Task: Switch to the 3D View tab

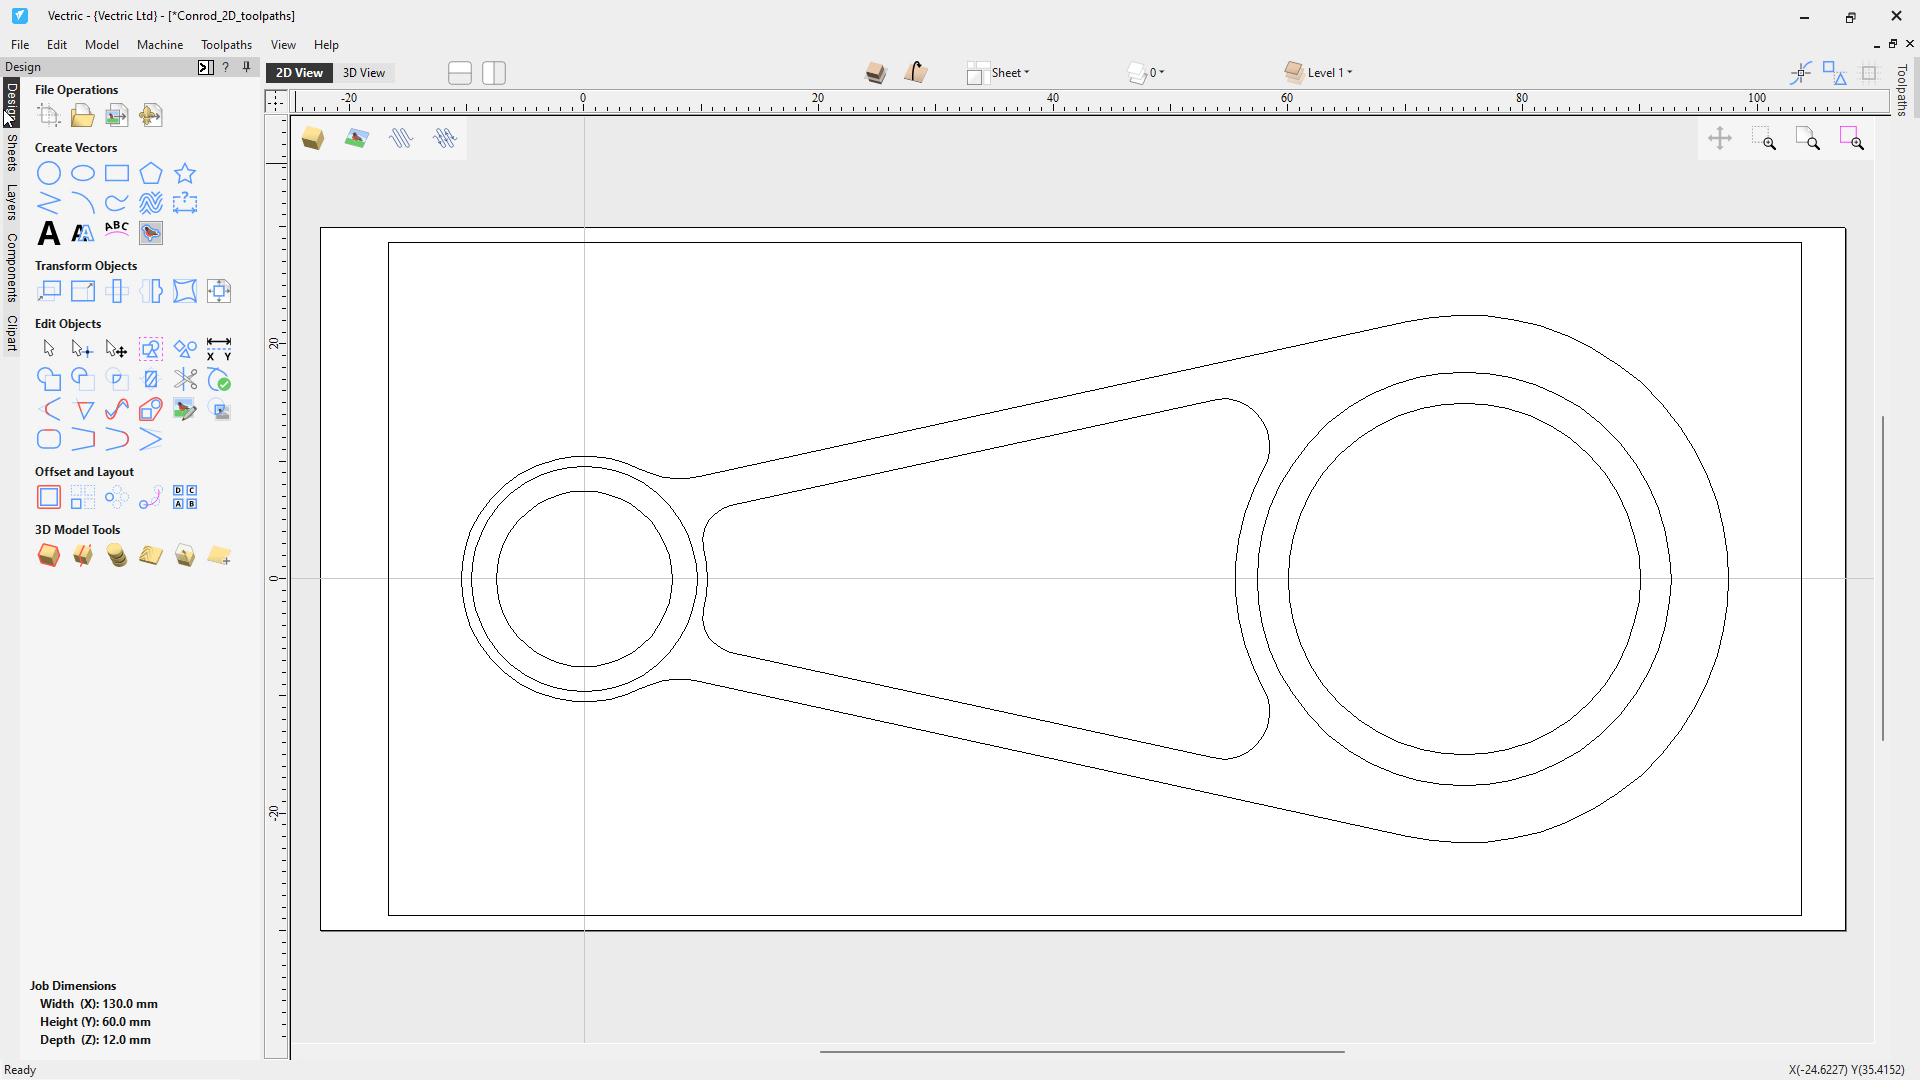Action: (363, 73)
